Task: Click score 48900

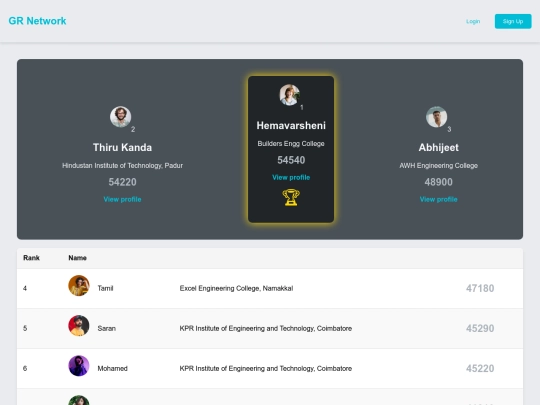Action: [438, 182]
